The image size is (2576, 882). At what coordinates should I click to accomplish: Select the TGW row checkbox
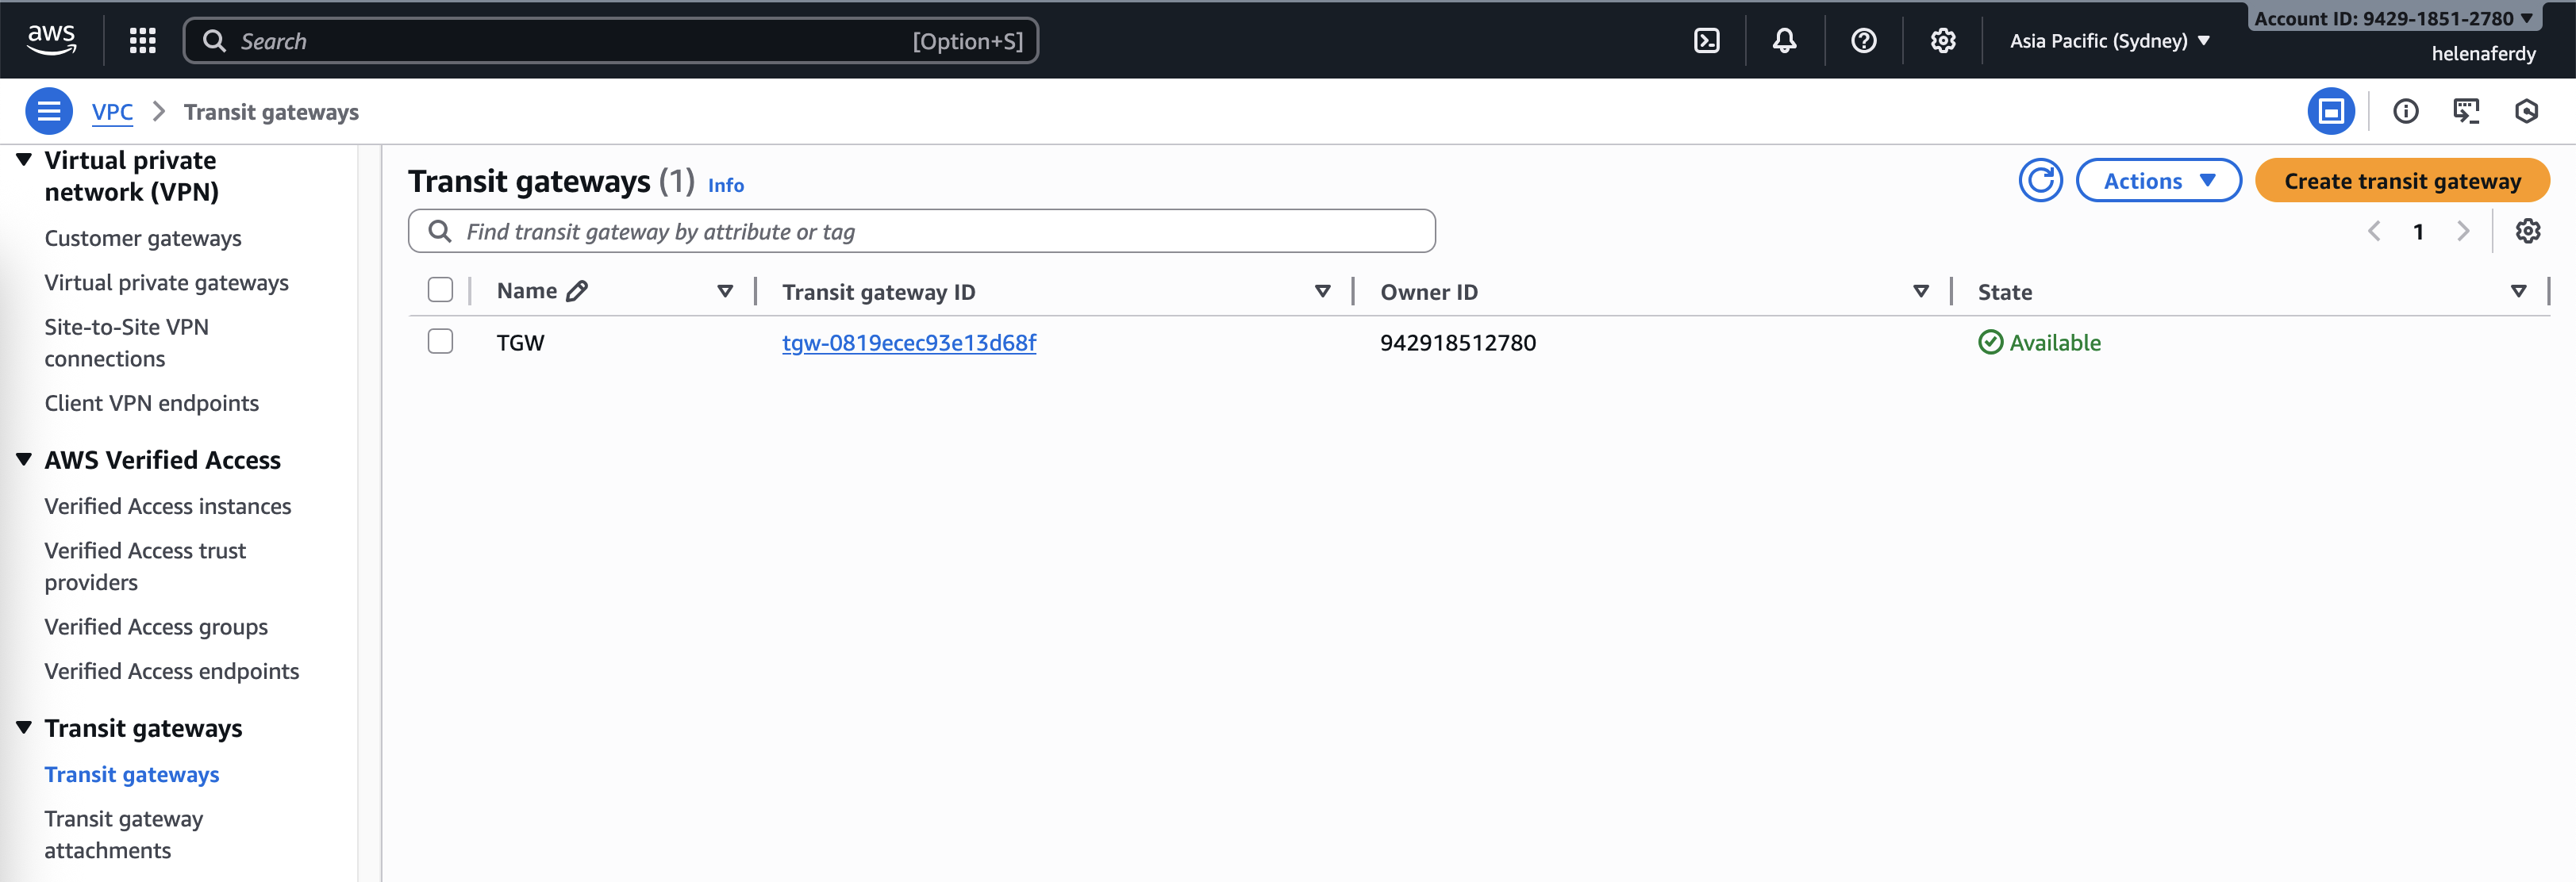(x=440, y=342)
